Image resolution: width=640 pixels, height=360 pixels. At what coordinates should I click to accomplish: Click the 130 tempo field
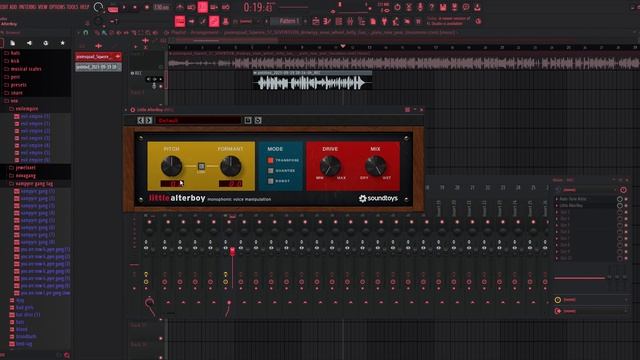(161, 7)
